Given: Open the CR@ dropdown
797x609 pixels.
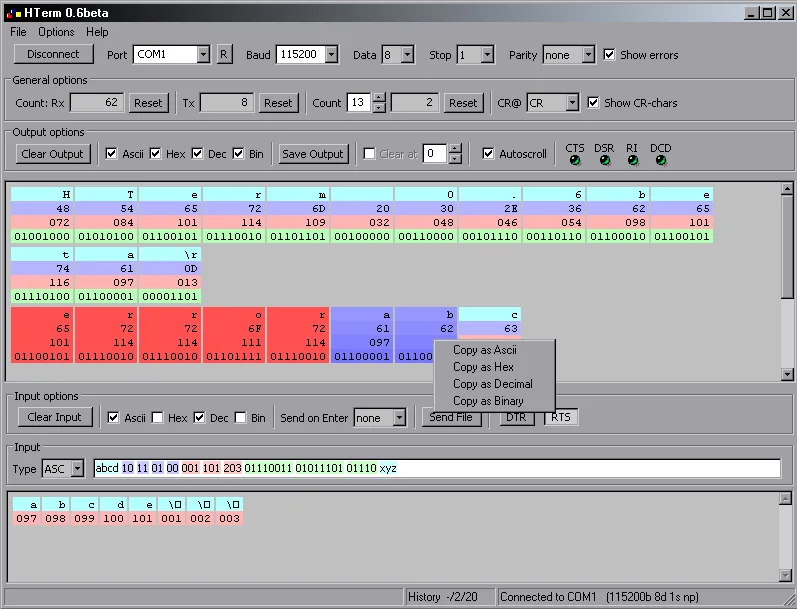Looking at the screenshot, I should (572, 103).
